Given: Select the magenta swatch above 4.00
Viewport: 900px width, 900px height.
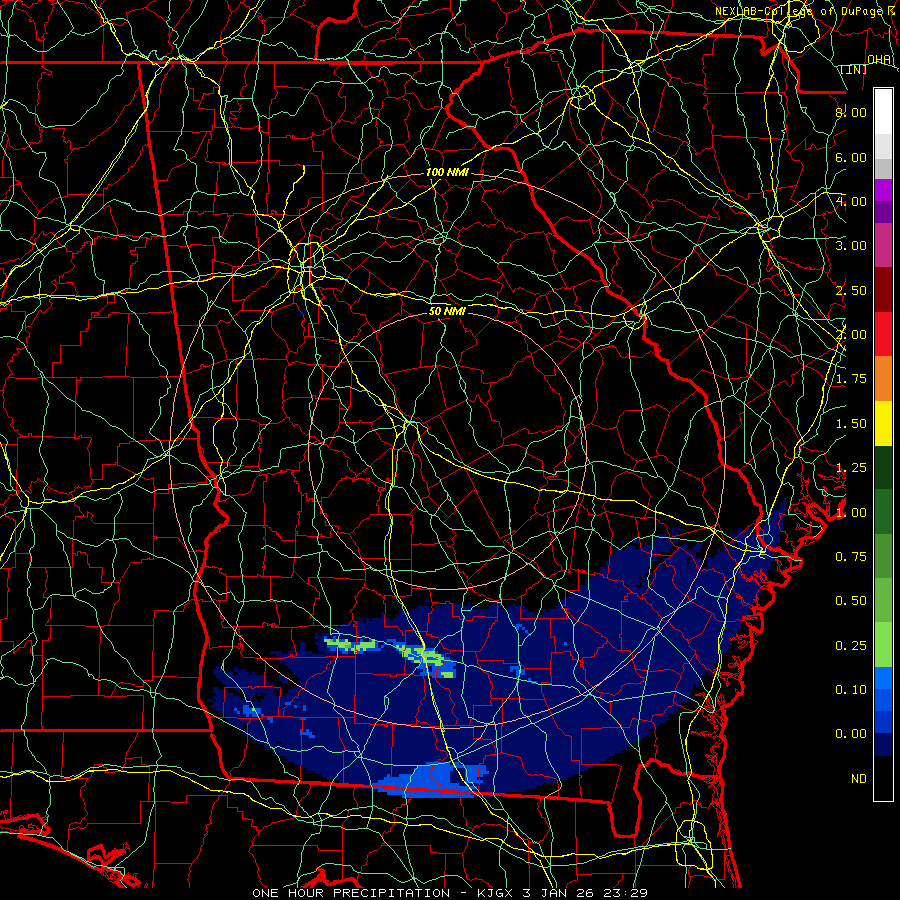Looking at the screenshot, I should (x=883, y=190).
